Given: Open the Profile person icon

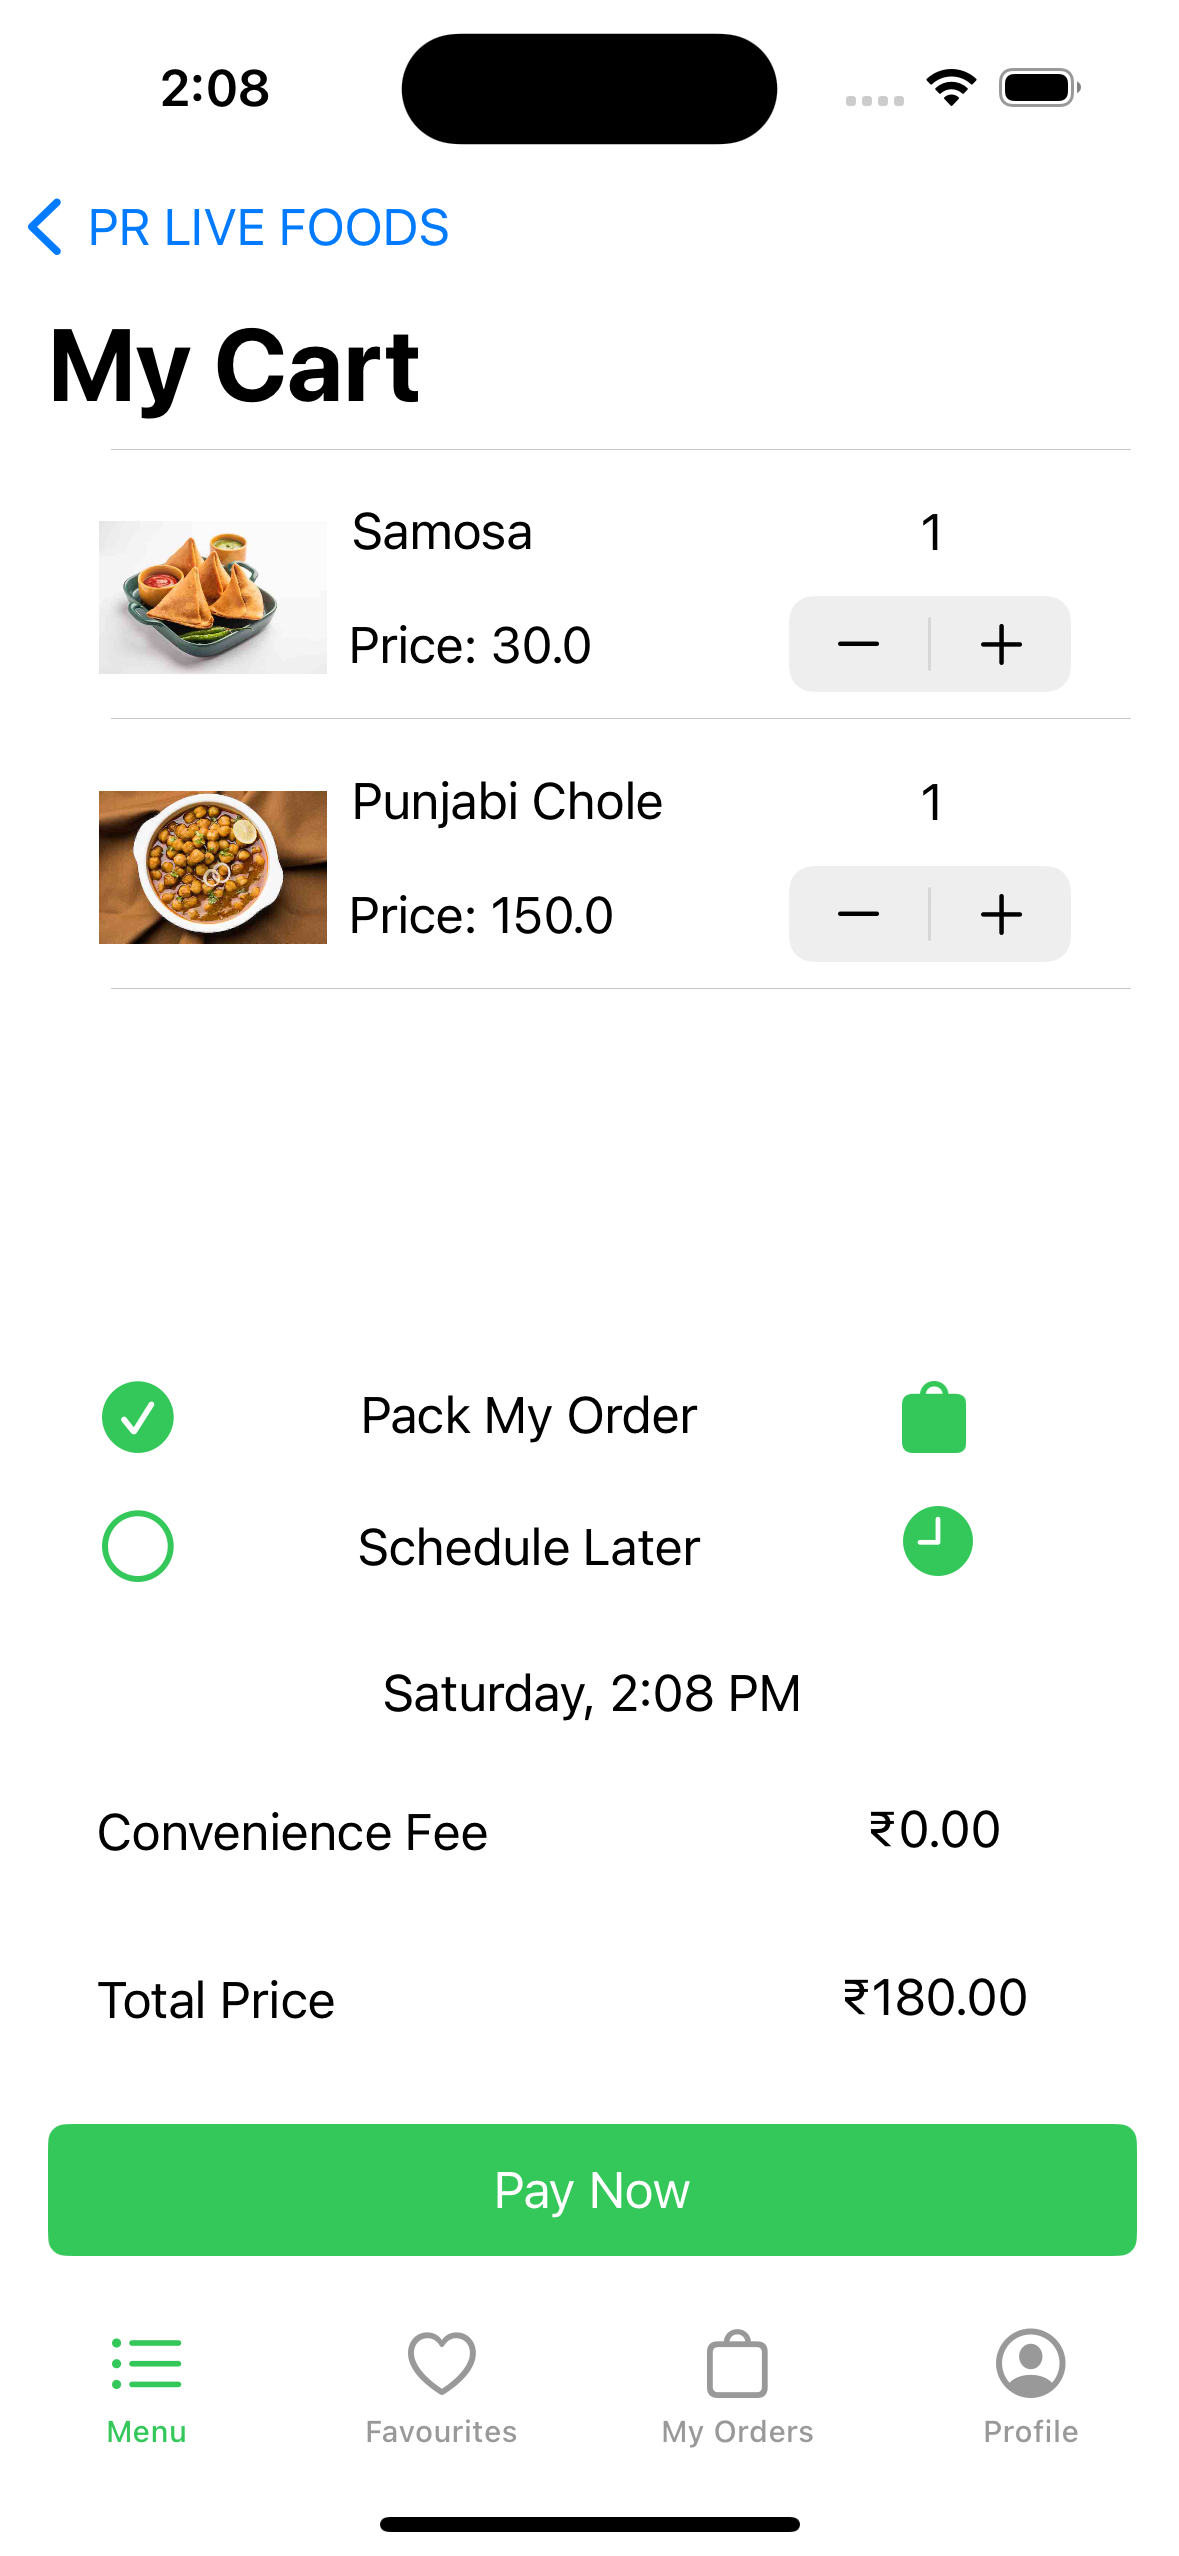Looking at the screenshot, I should (x=1030, y=2364).
